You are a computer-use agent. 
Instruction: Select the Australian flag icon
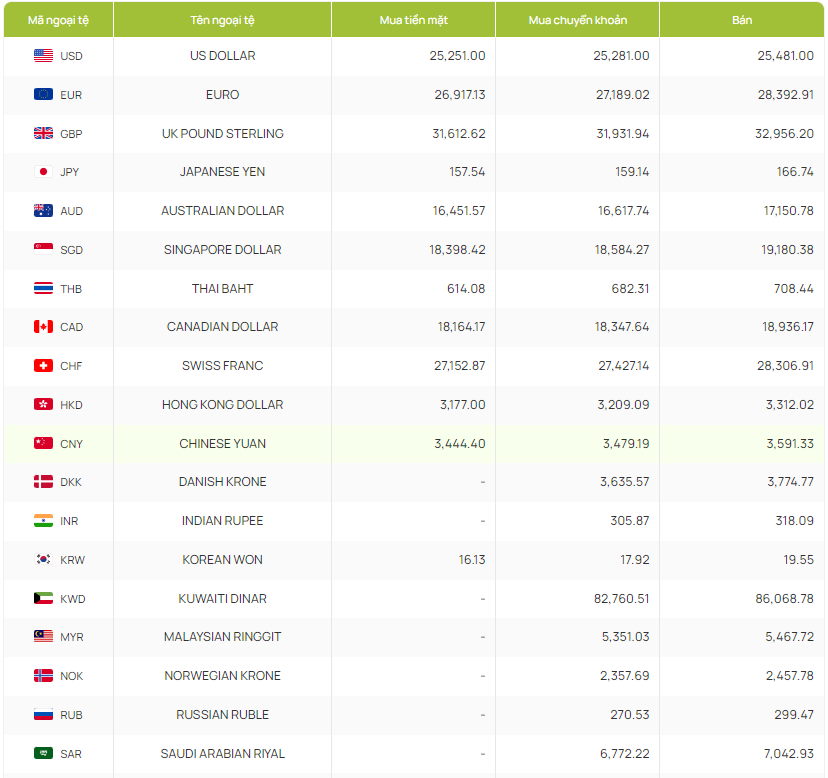(43, 211)
